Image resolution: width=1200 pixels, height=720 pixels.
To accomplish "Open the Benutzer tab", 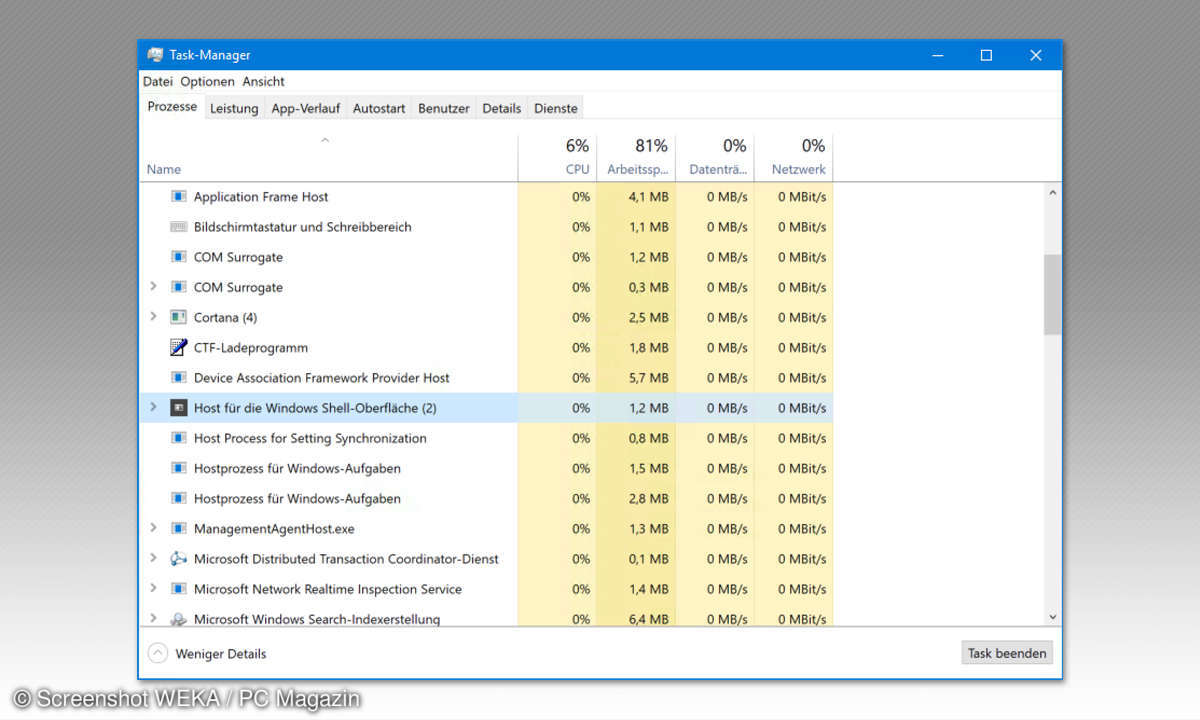I will click(x=444, y=108).
